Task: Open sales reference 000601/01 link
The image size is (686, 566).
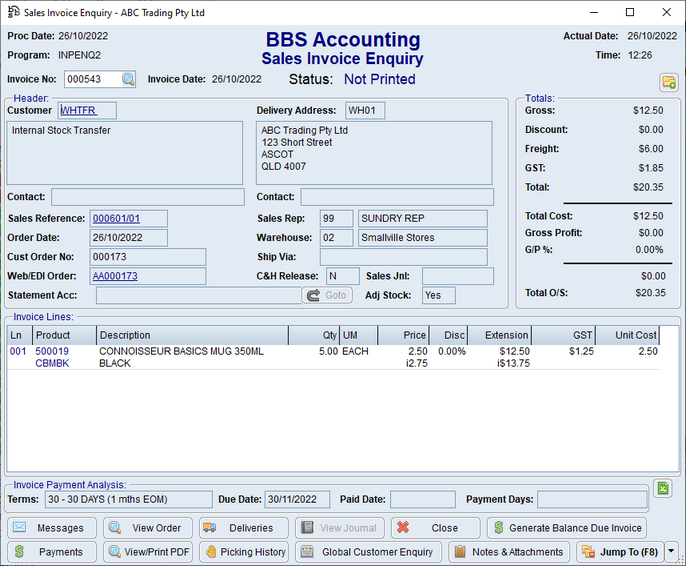Action: [116, 219]
